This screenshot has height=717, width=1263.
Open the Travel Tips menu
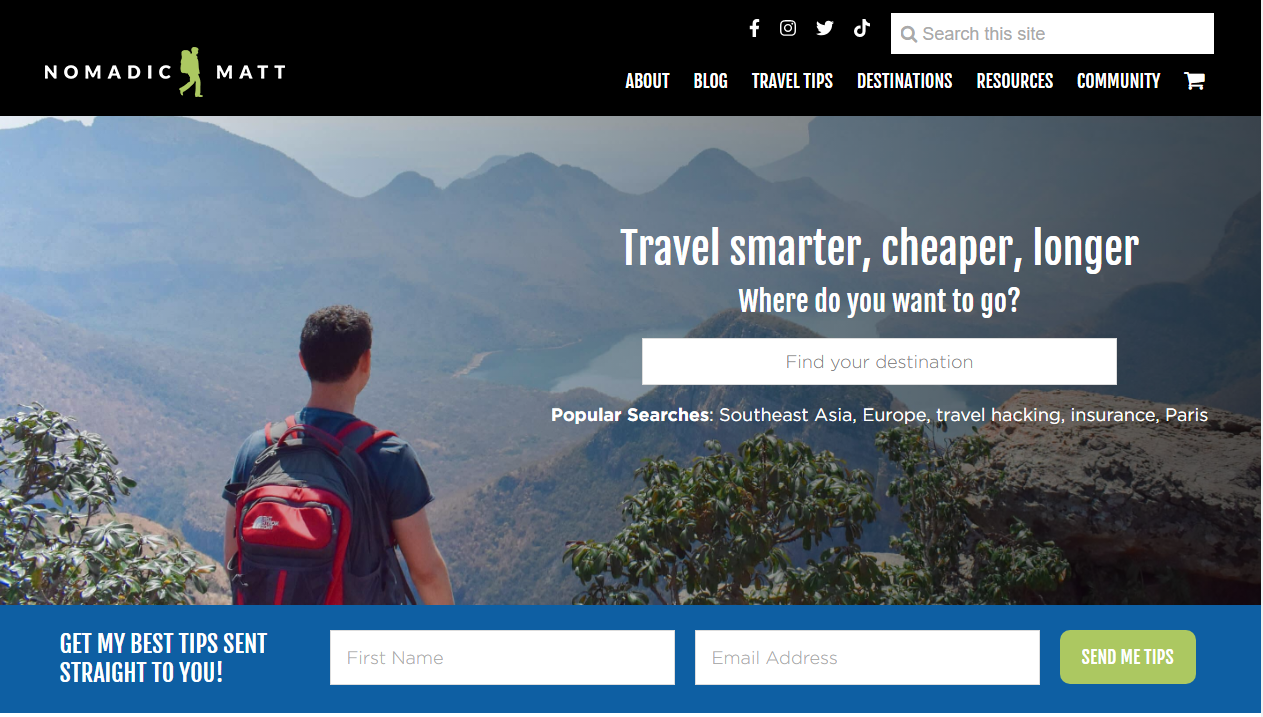792,81
